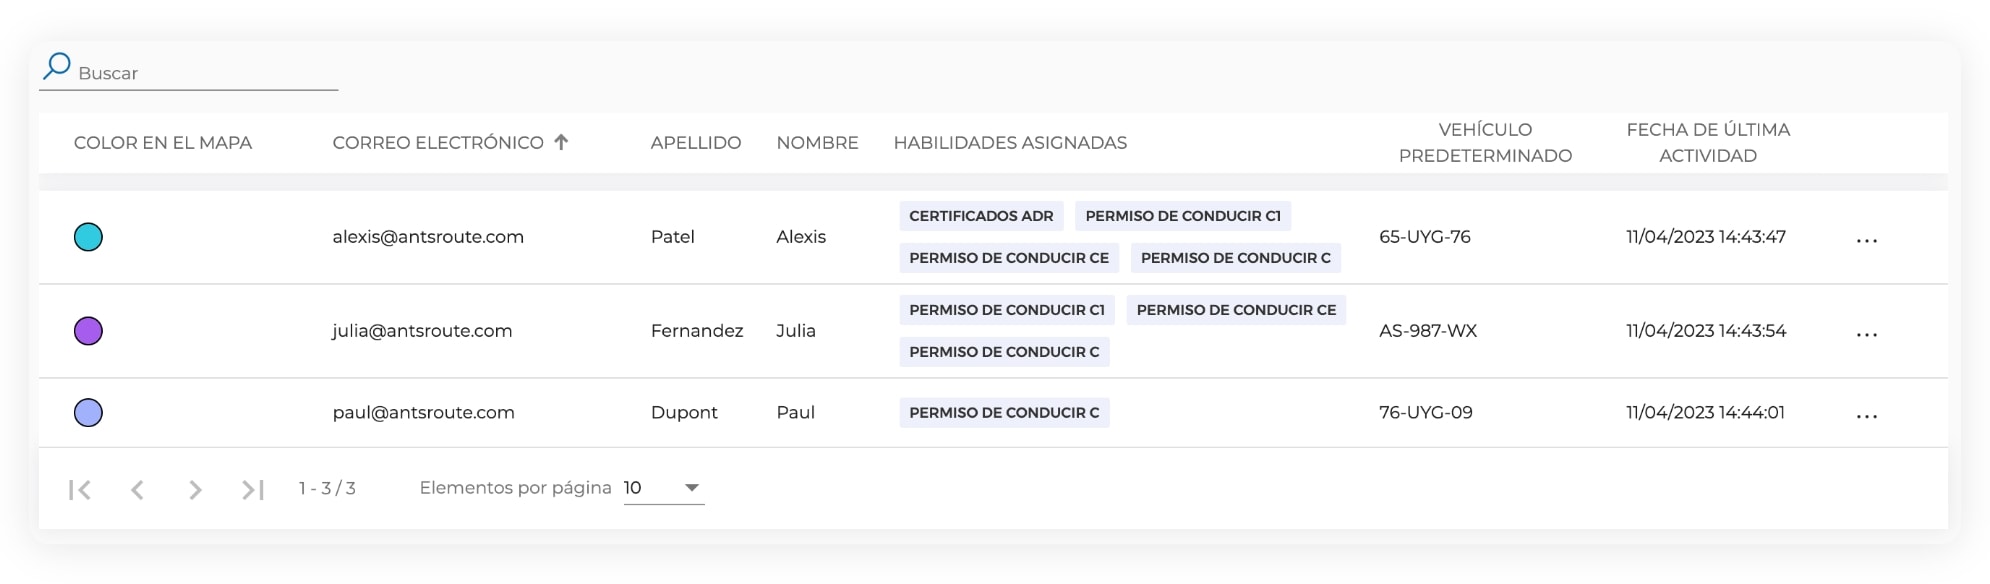Viewport: 1990px width, 584px height.
Task: Sort by the Apellido column header
Action: [695, 143]
